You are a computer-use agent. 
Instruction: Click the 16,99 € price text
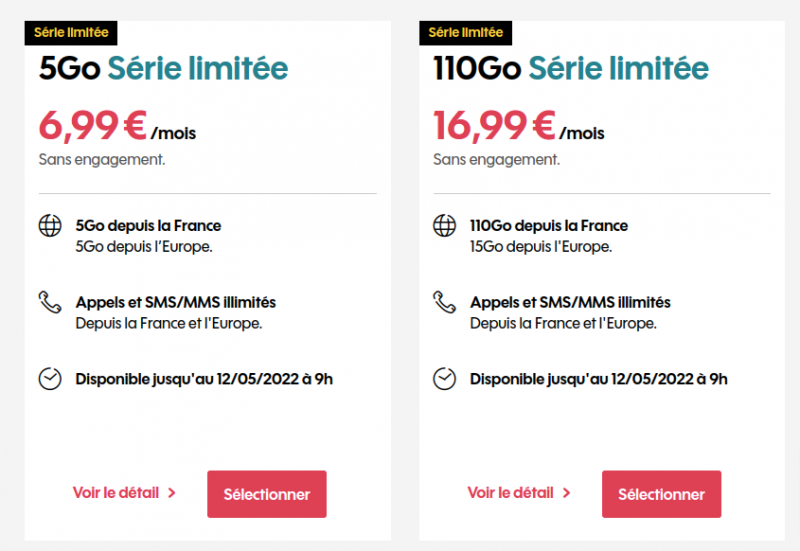click(494, 126)
